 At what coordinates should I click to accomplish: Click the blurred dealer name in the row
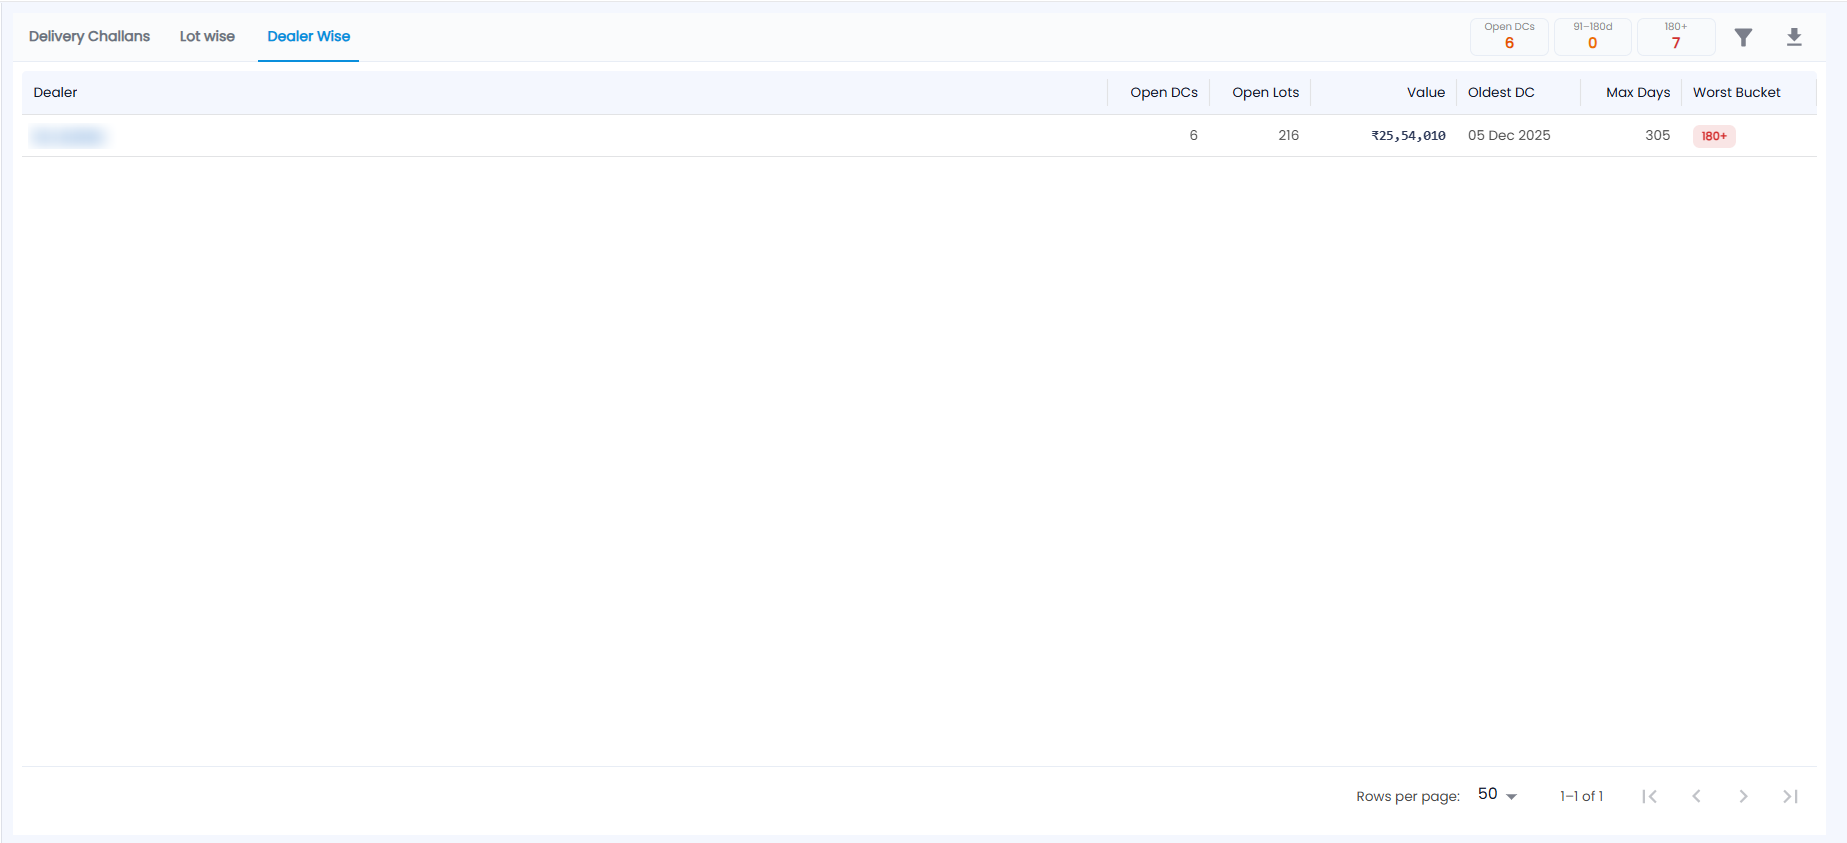[x=68, y=136]
